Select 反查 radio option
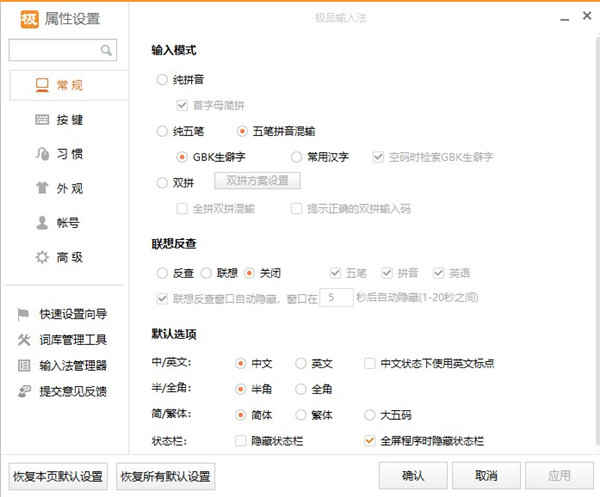This screenshot has height=497, width=600. coord(162,273)
